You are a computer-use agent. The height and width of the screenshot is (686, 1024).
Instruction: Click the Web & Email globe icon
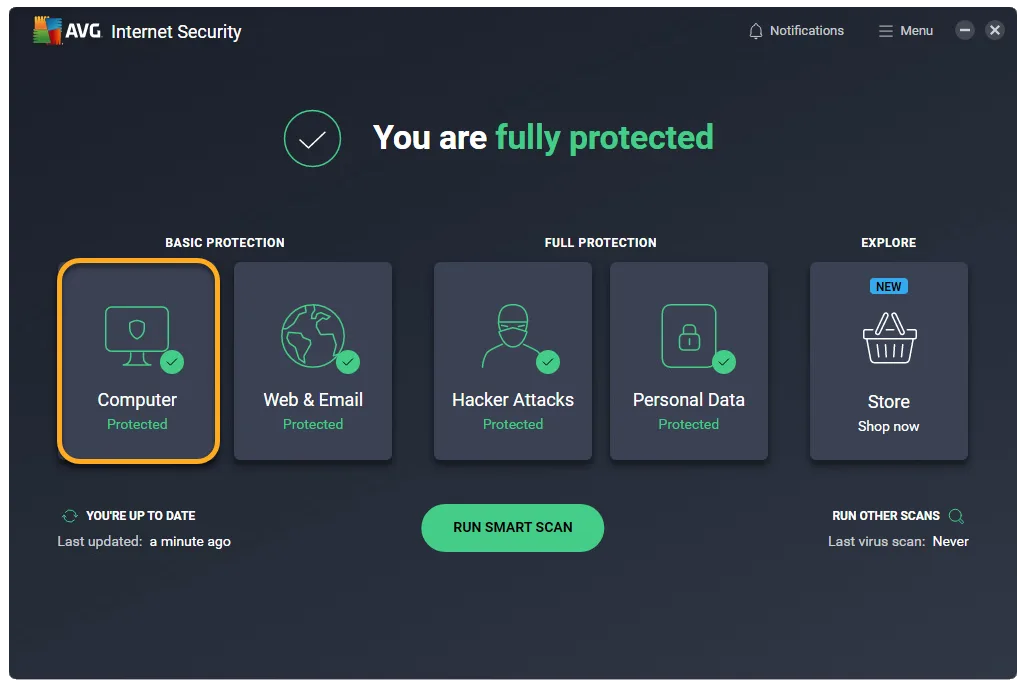pyautogui.click(x=313, y=335)
